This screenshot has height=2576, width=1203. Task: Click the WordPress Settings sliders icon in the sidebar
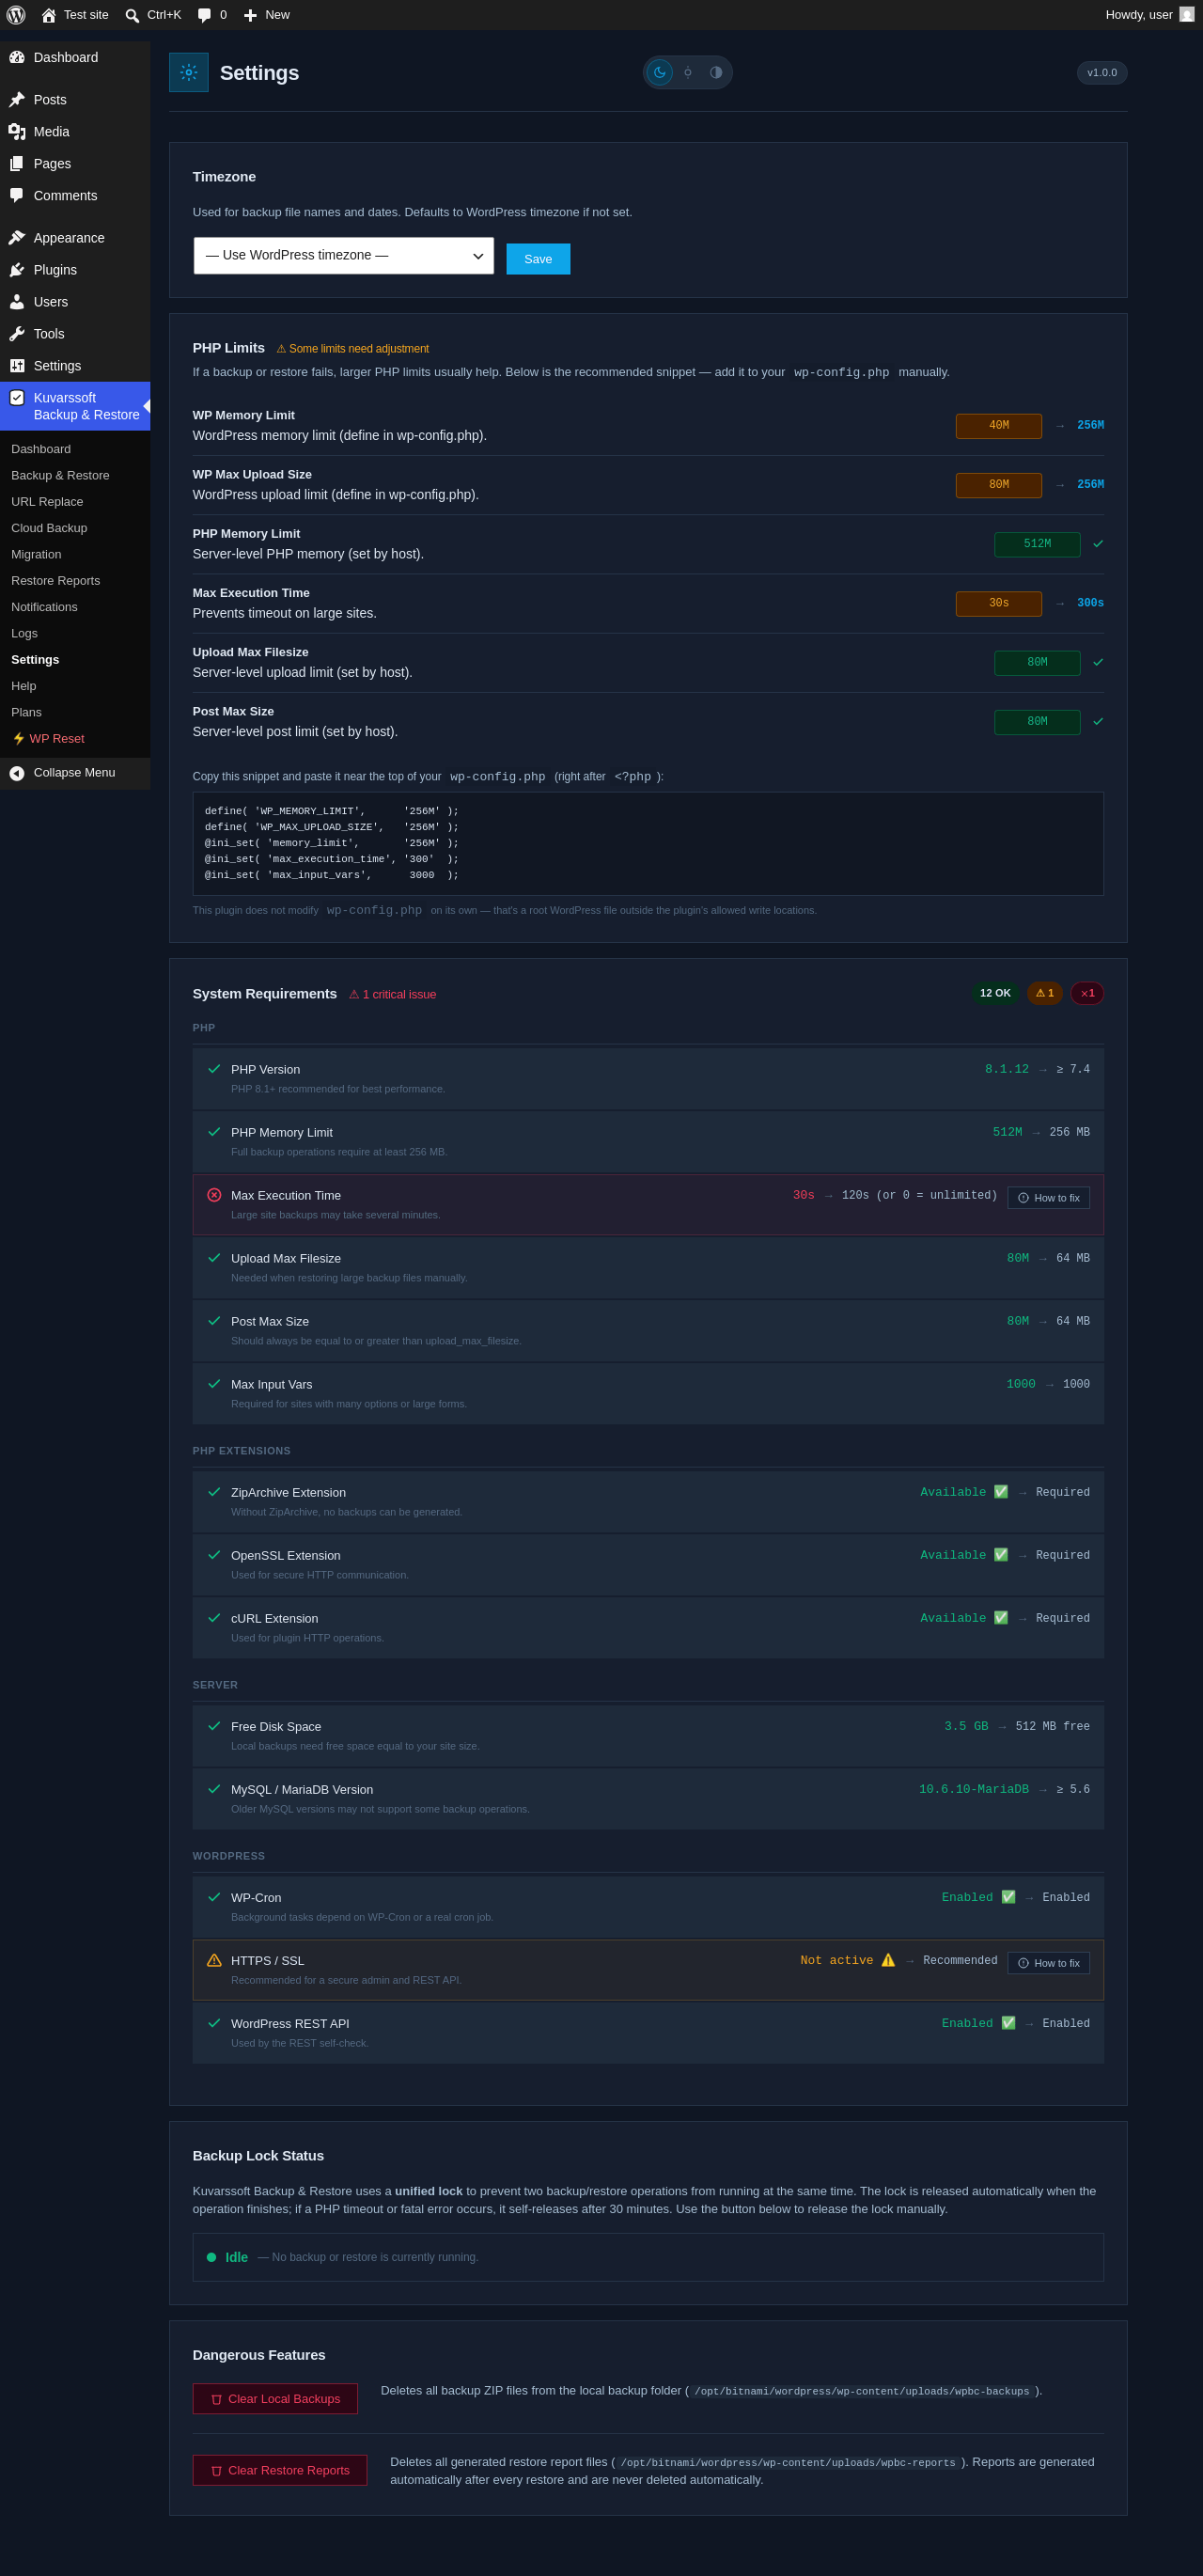point(17,365)
